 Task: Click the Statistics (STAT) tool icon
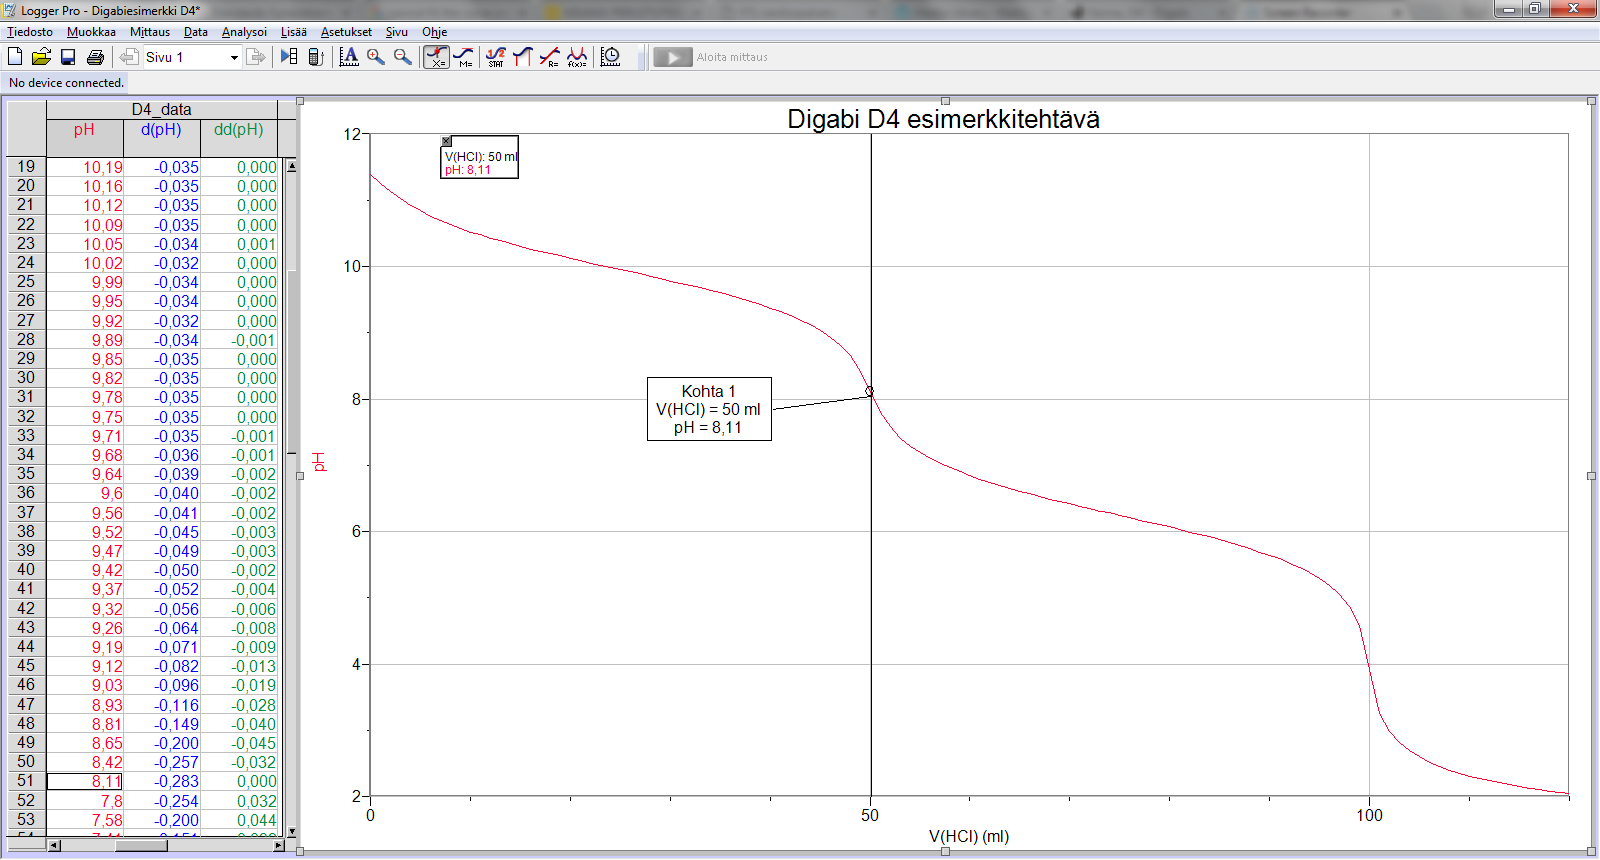pos(496,57)
